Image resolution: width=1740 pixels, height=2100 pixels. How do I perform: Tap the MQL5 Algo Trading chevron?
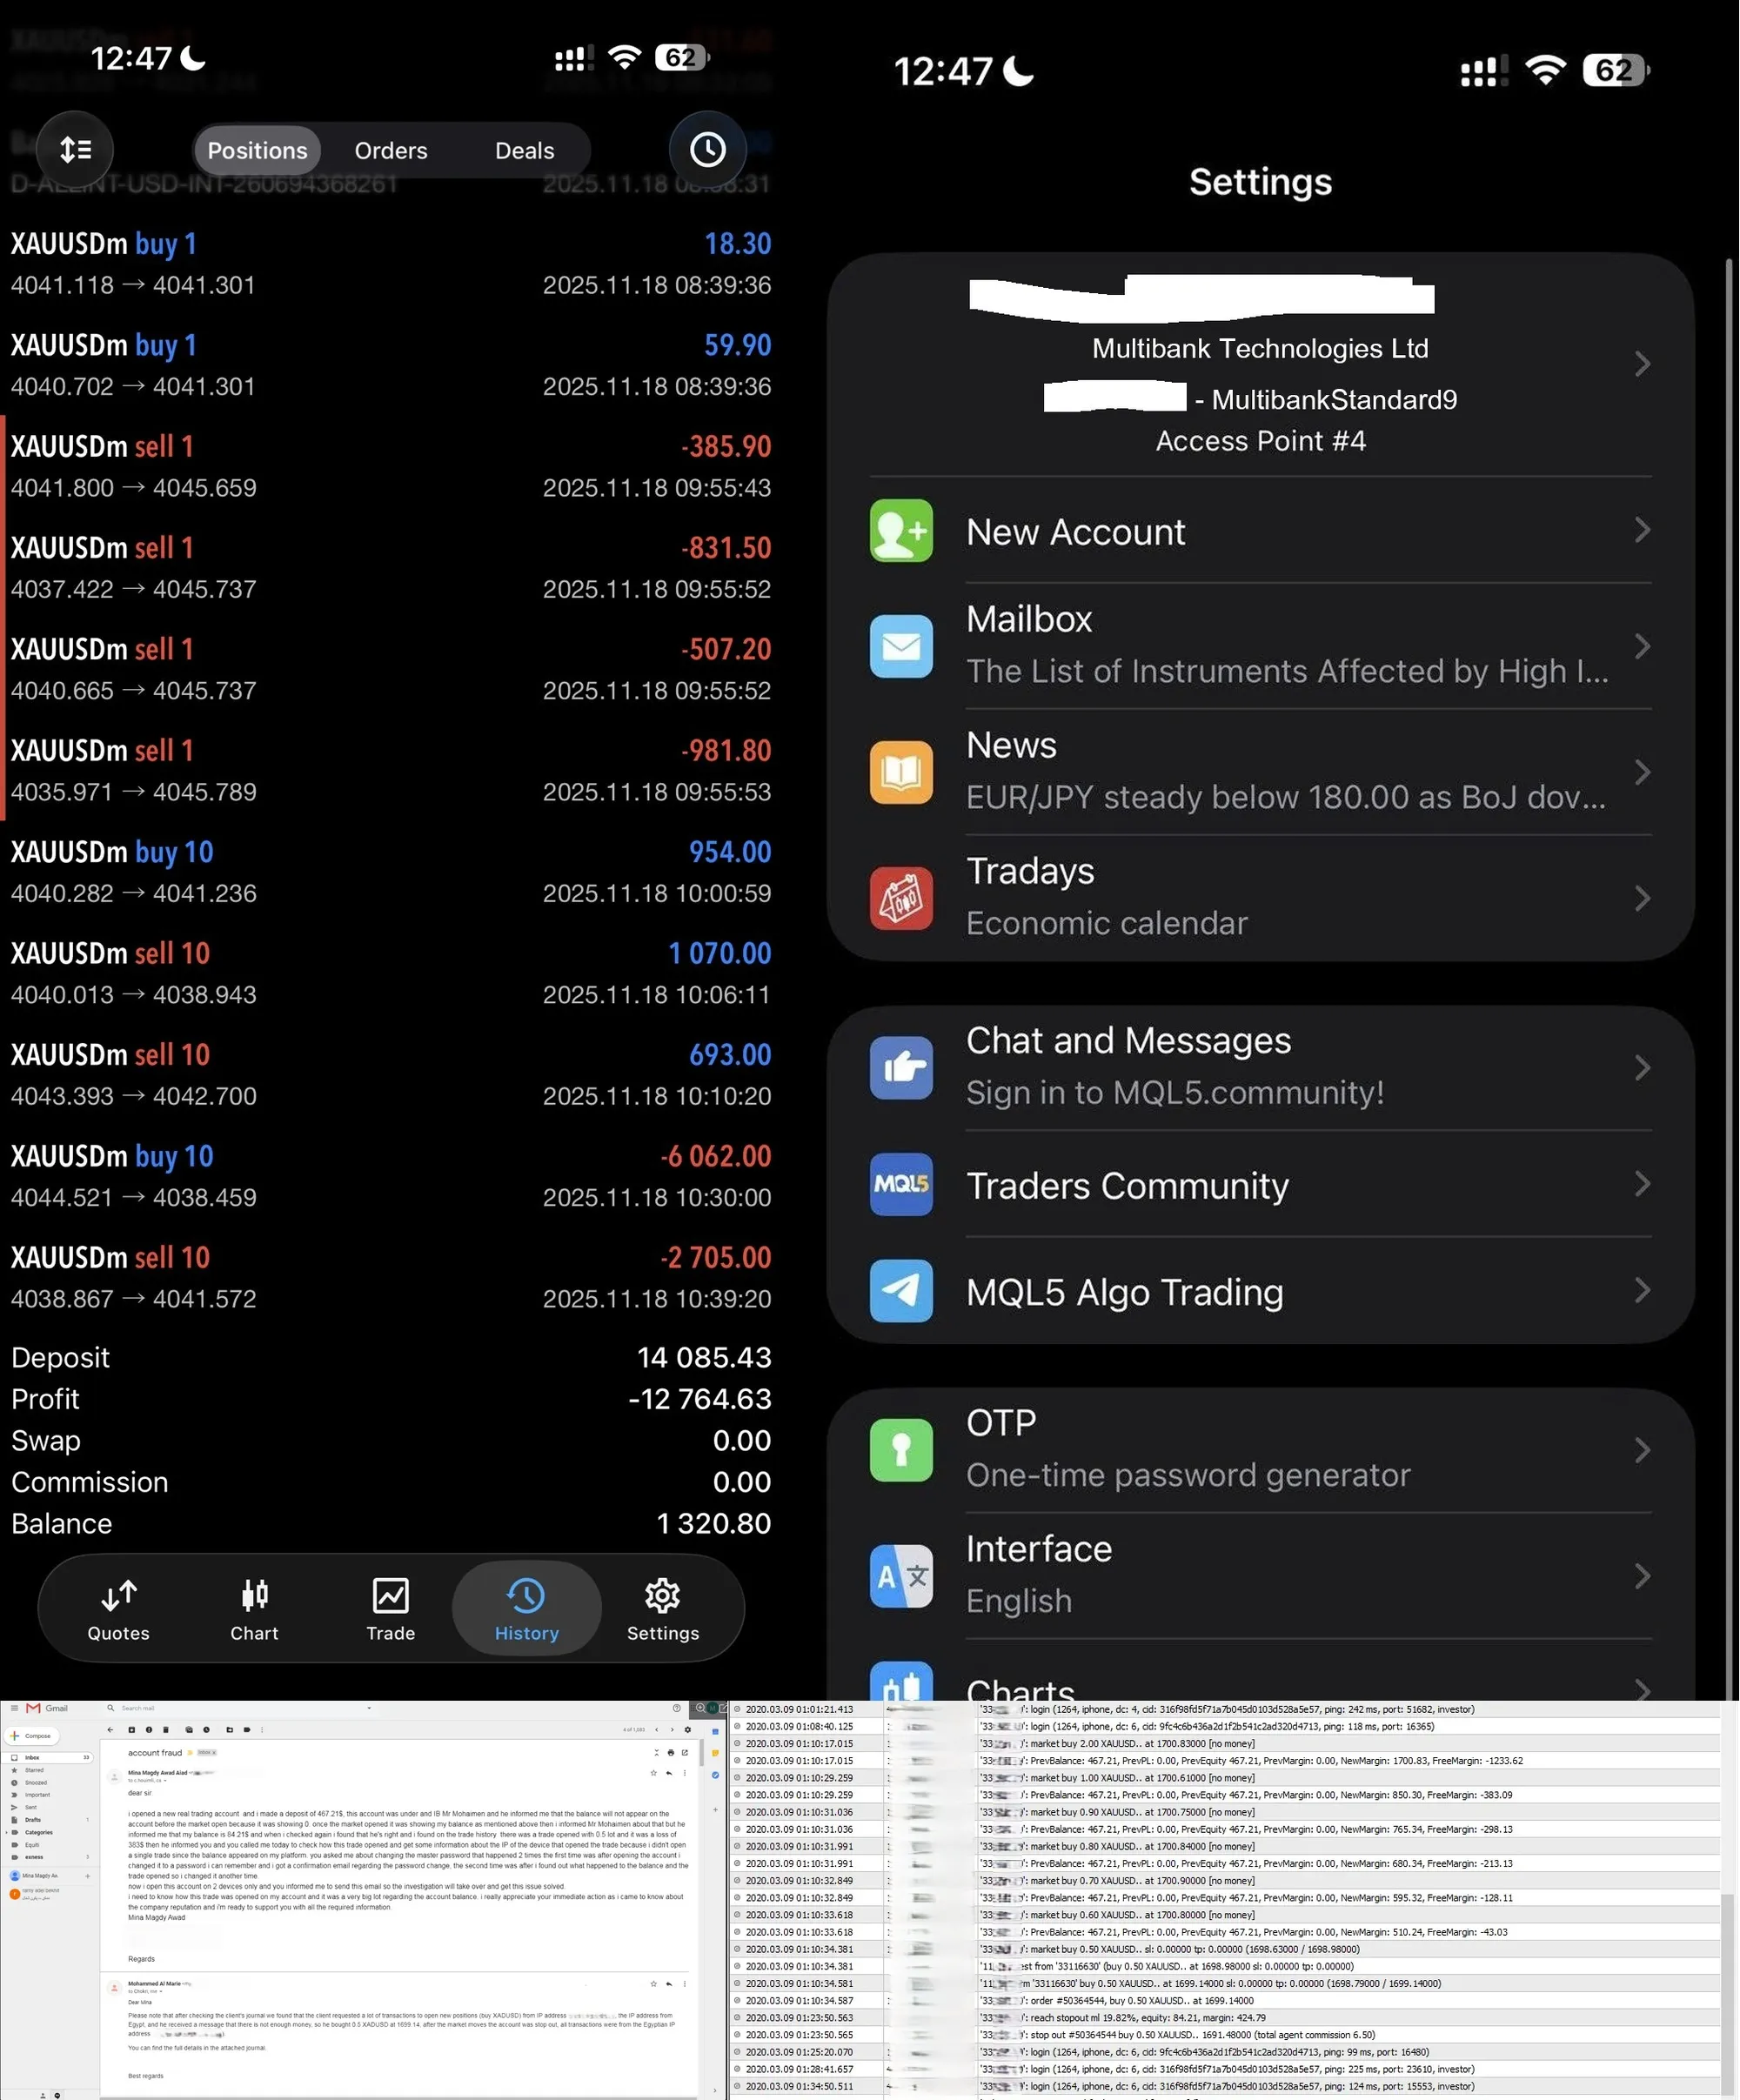click(1642, 1290)
